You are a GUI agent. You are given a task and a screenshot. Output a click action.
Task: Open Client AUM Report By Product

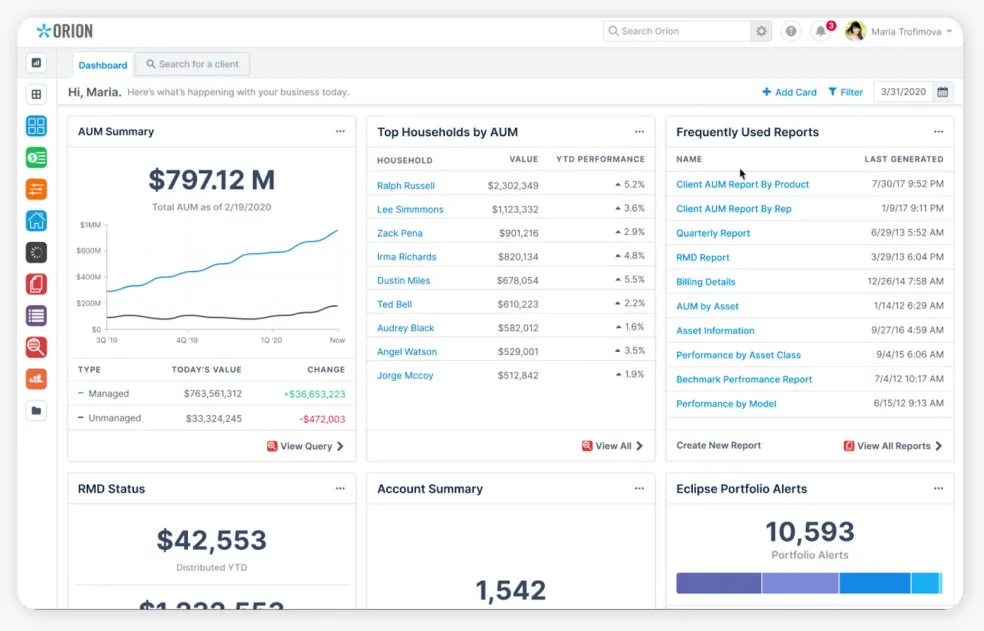coord(742,184)
